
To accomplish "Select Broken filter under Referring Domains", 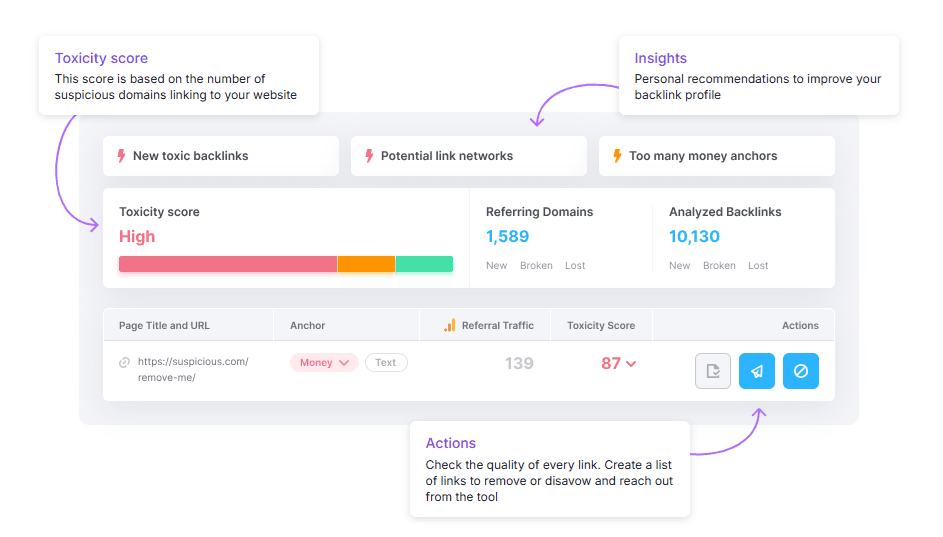I will (536, 266).
